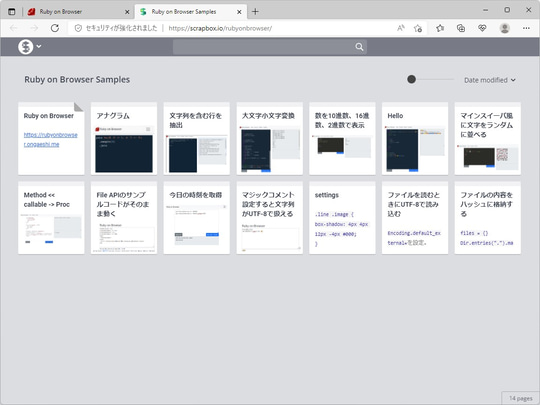Open Settings and more ellipsis menu
This screenshot has width=540, height=405.
526,28
